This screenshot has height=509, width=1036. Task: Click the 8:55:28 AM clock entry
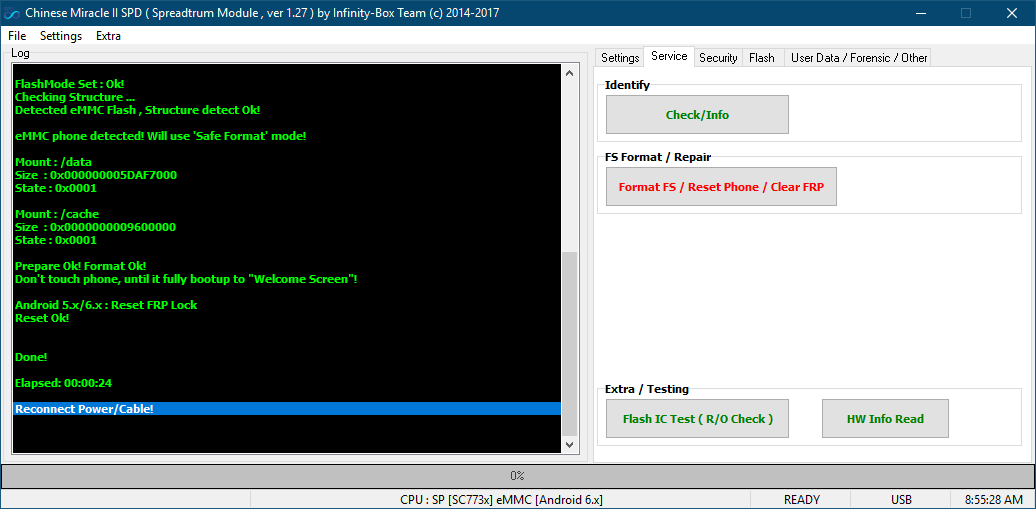[994, 499]
